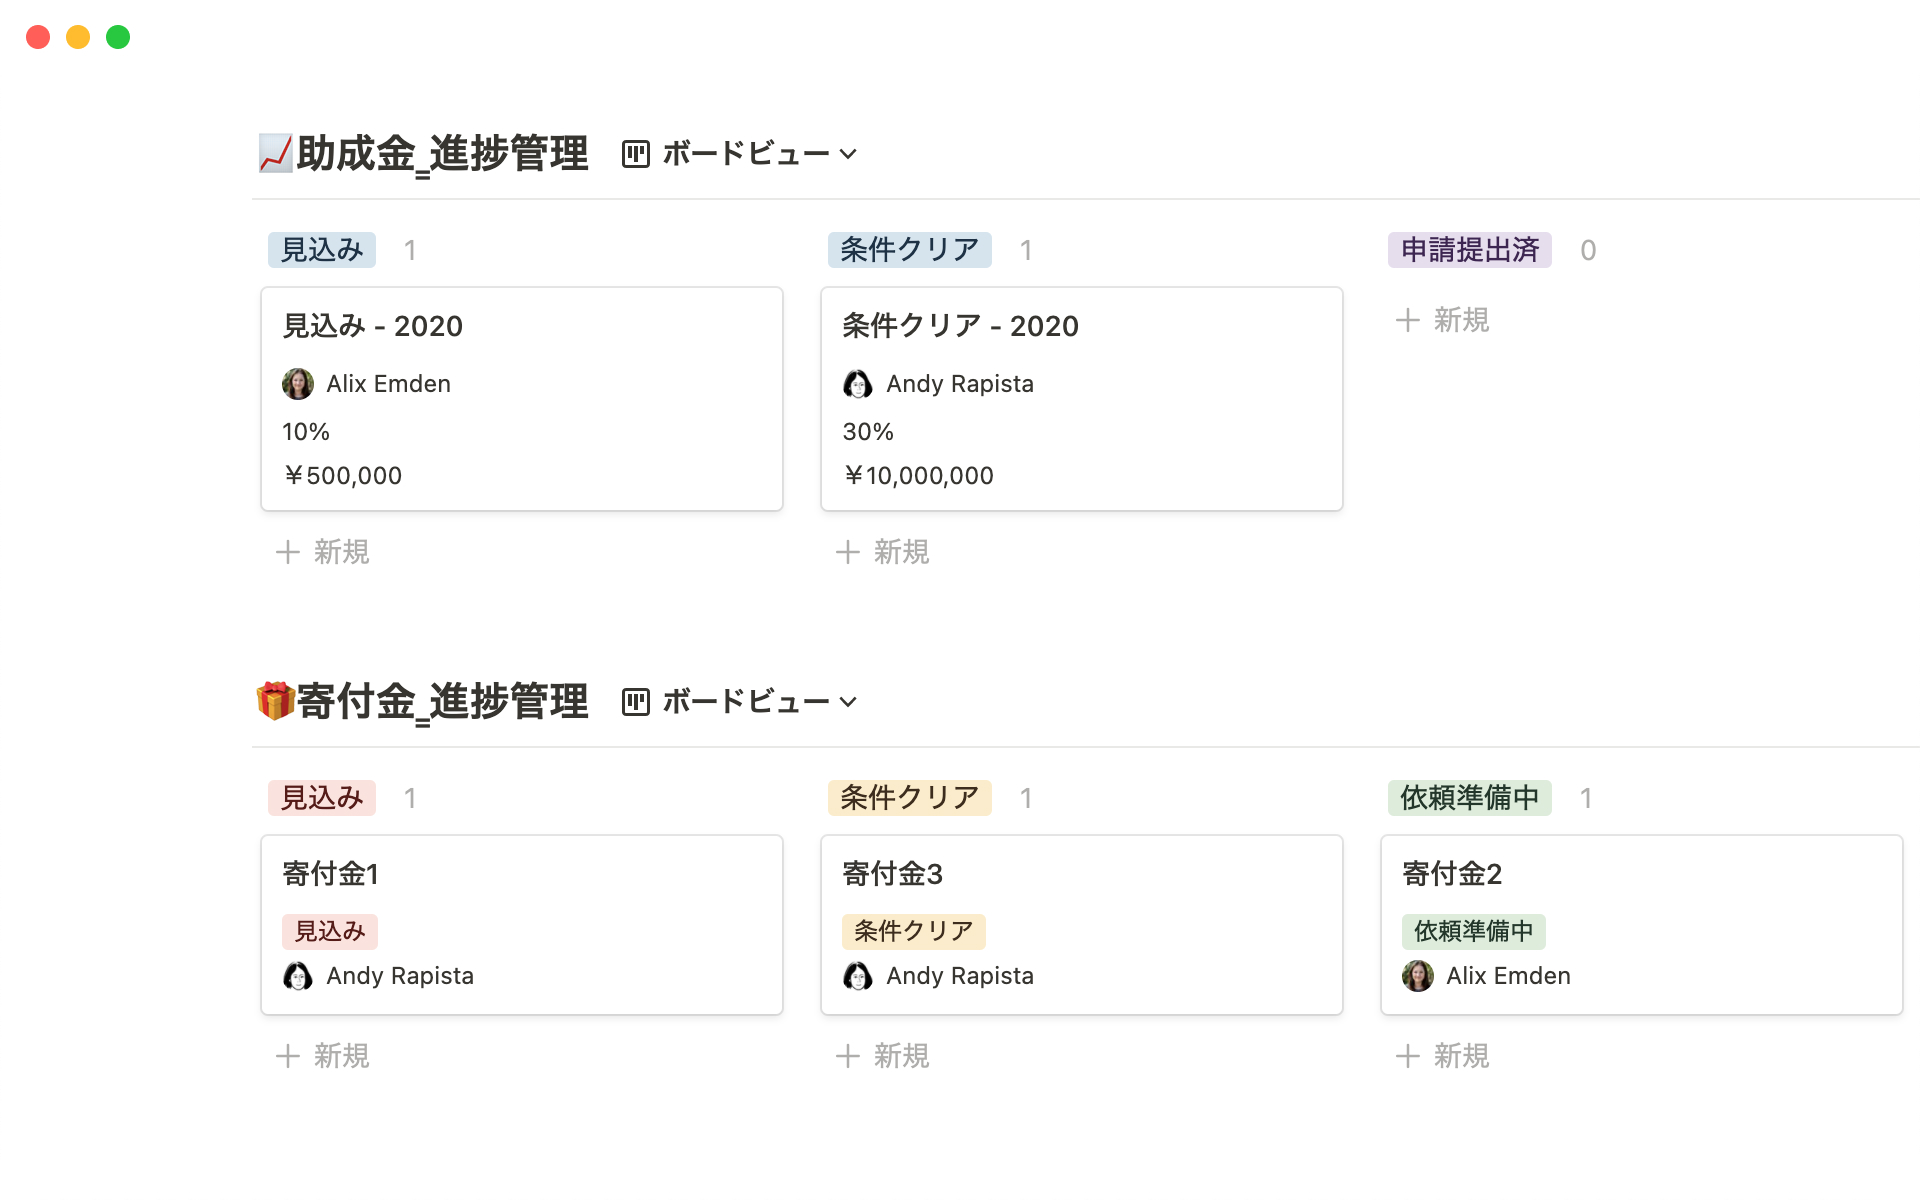Click Andy Rapista's avatar on the 条件クリア - 2020 card
Viewport: 1920px width, 1200px height.
pyautogui.click(x=858, y=384)
